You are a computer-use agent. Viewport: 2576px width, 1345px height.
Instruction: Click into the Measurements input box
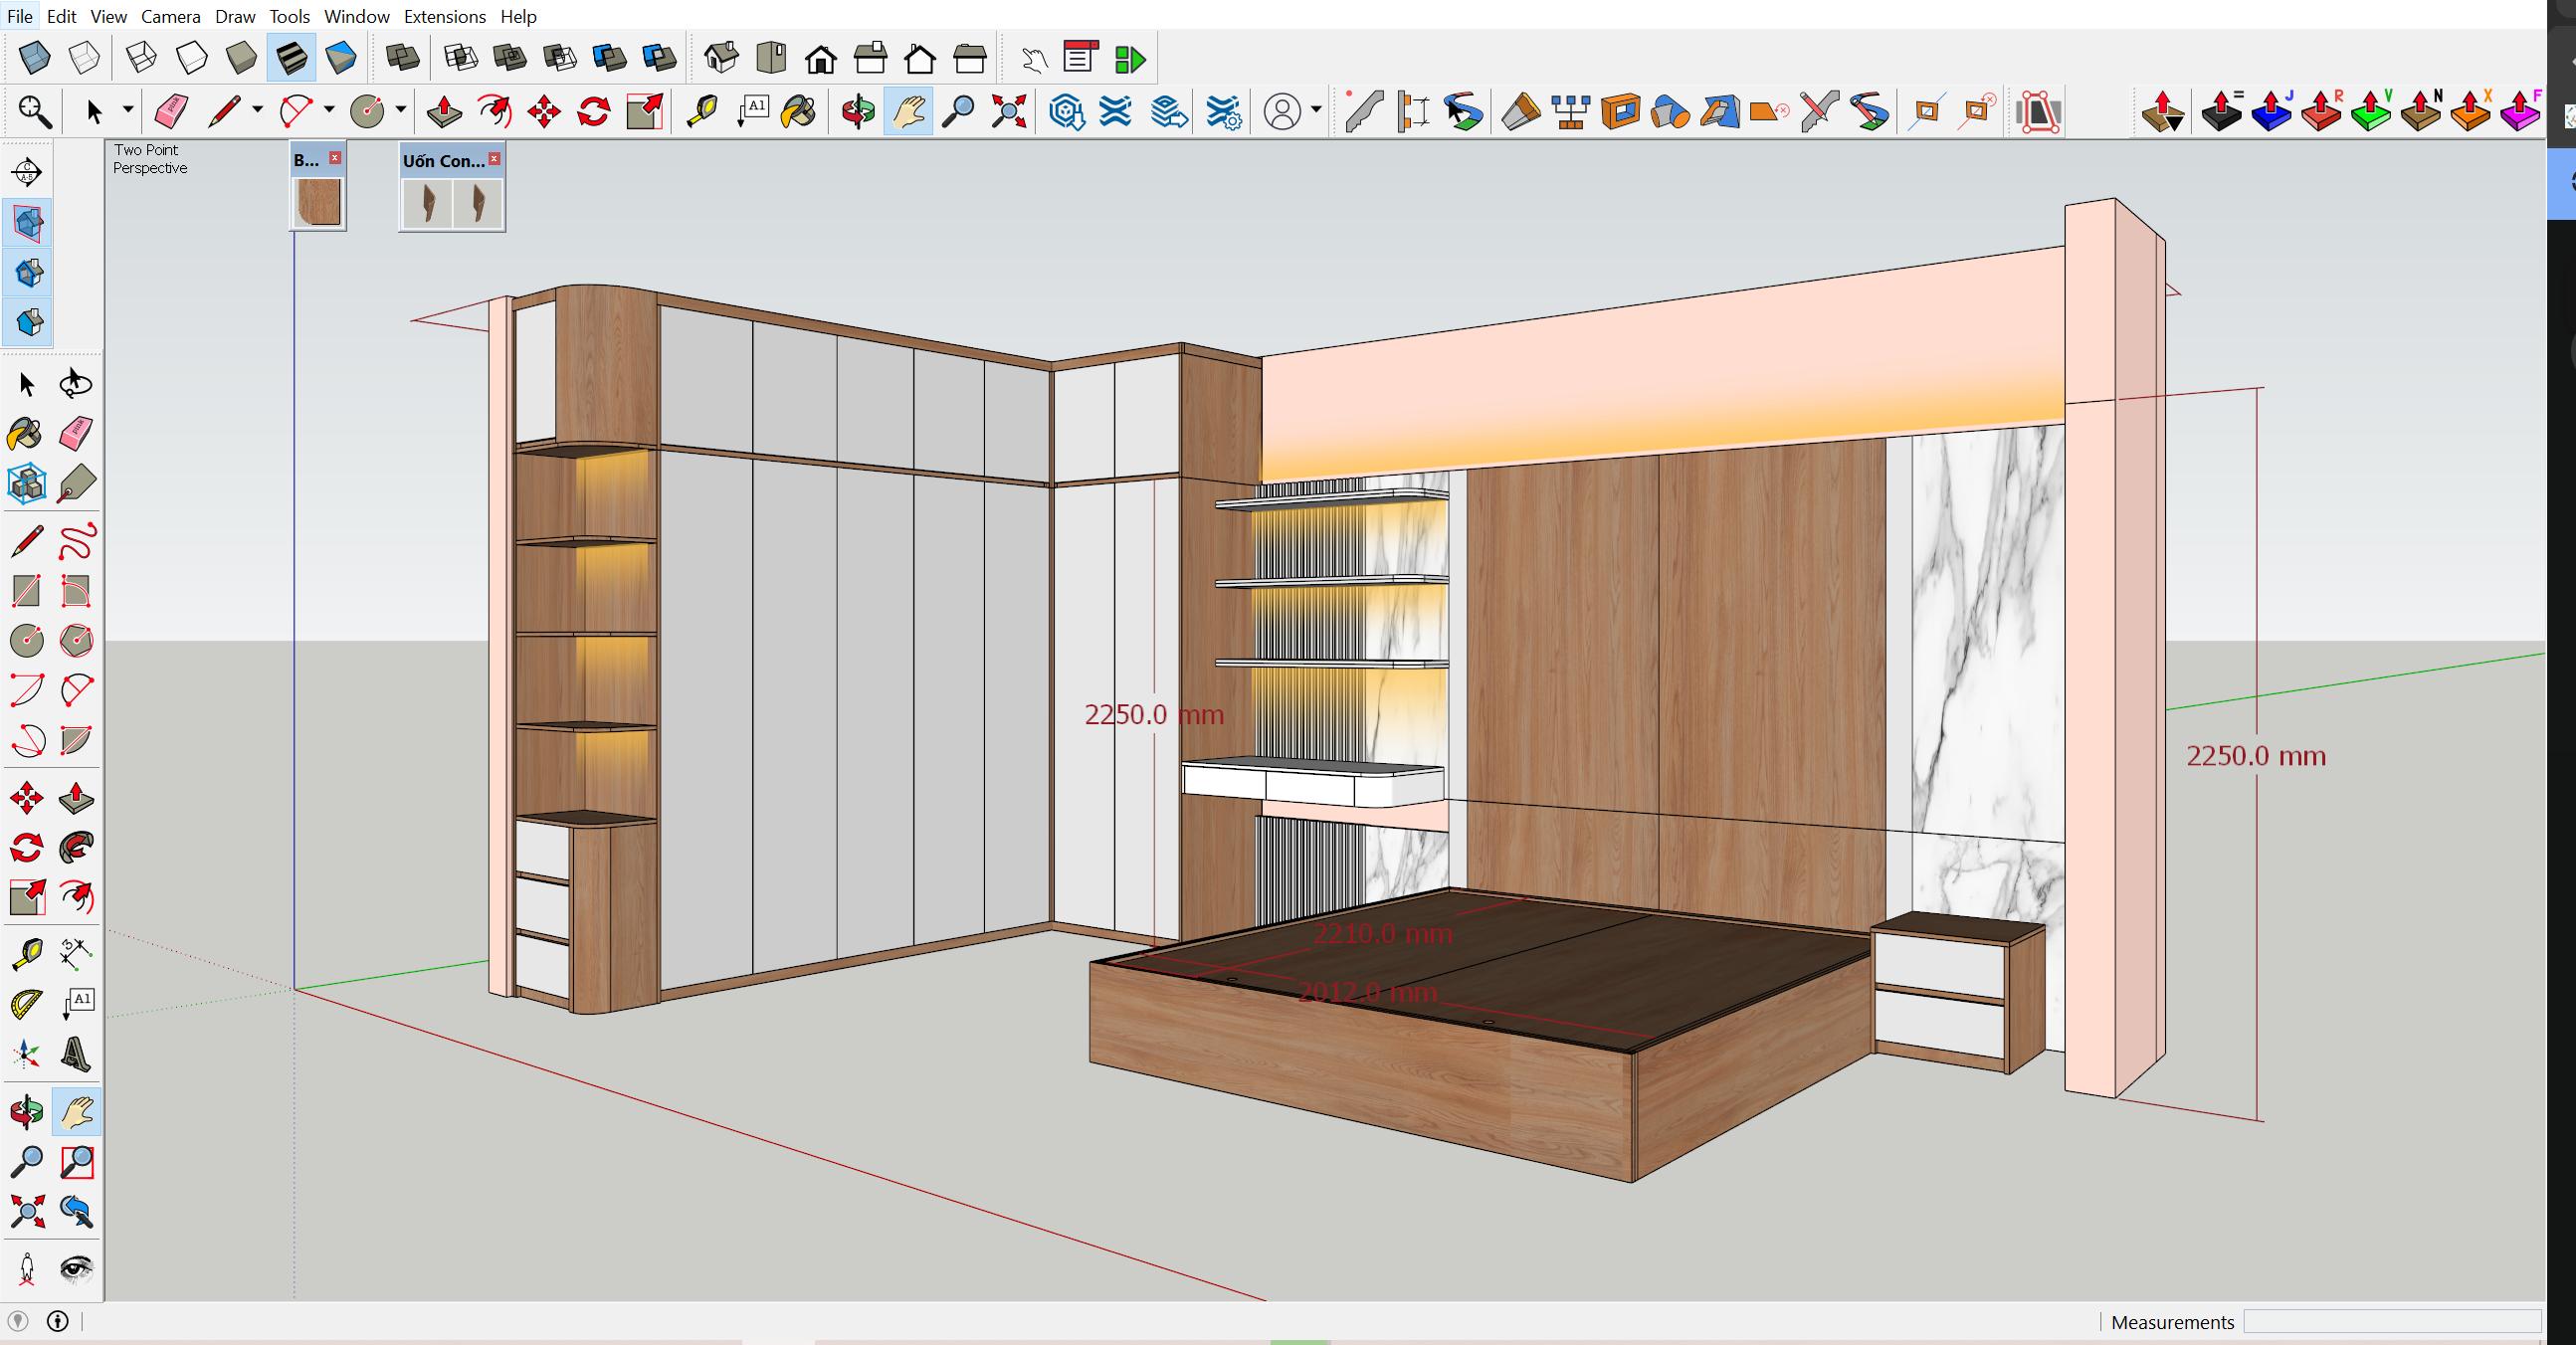tap(2392, 1321)
